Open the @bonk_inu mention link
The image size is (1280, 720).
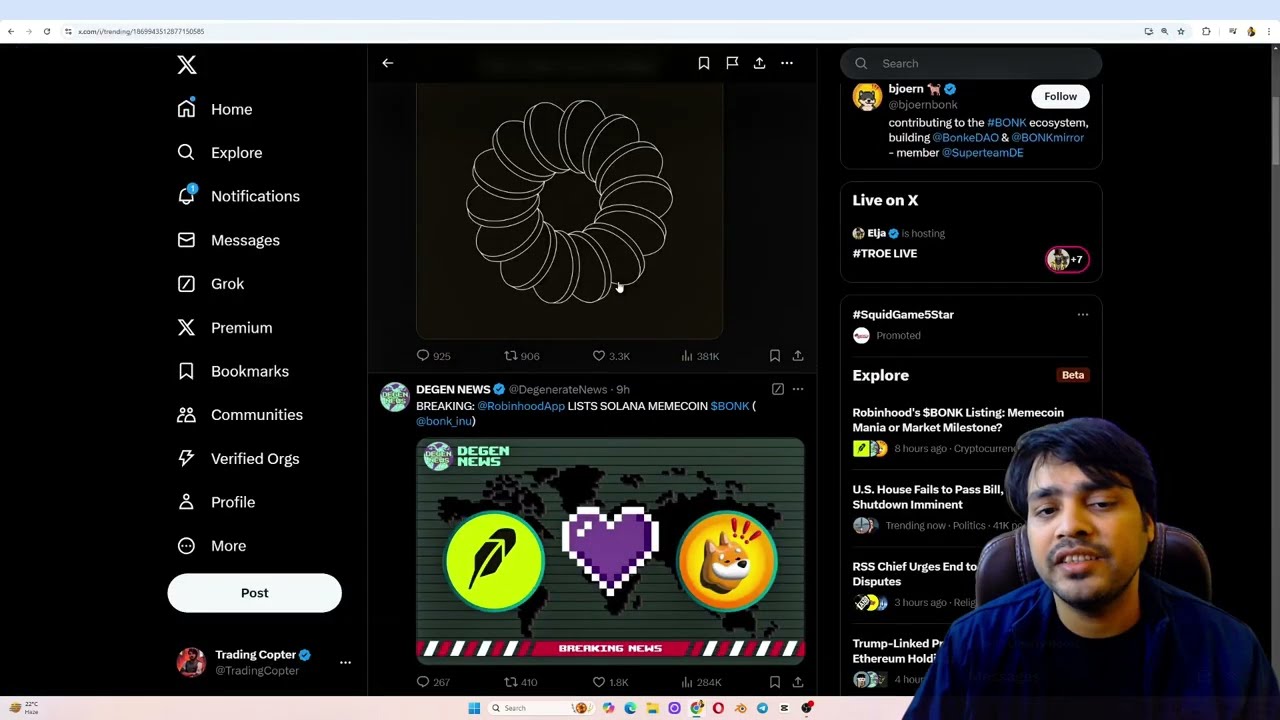(x=443, y=421)
